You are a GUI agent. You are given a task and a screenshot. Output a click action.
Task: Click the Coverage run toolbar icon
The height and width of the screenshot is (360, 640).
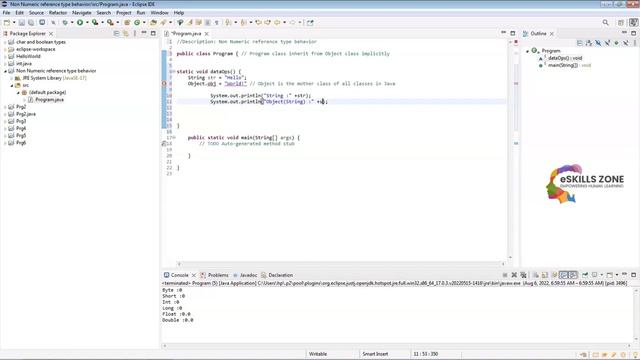95,23
